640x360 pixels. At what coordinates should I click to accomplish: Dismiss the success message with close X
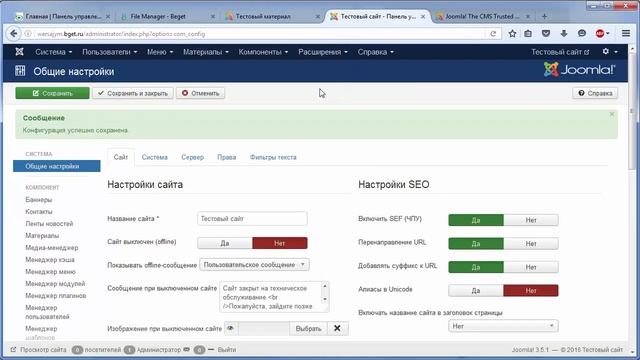611,114
